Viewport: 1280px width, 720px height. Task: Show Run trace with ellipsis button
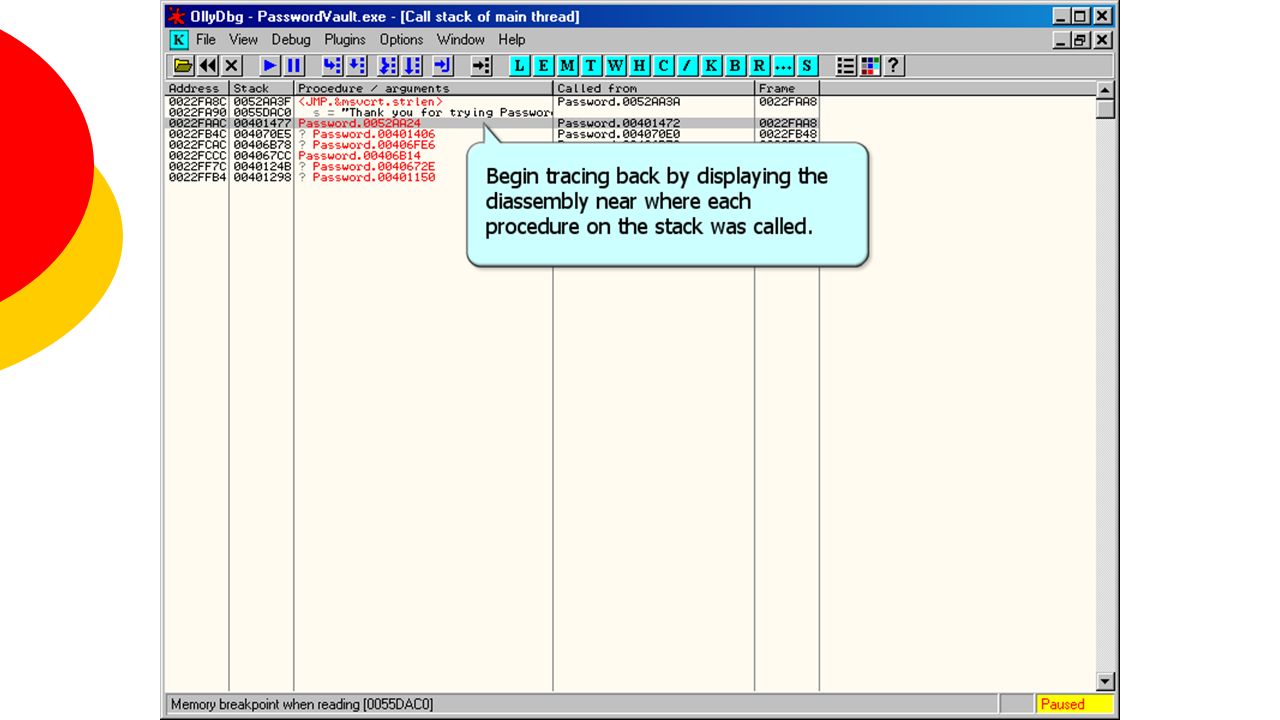[783, 66]
